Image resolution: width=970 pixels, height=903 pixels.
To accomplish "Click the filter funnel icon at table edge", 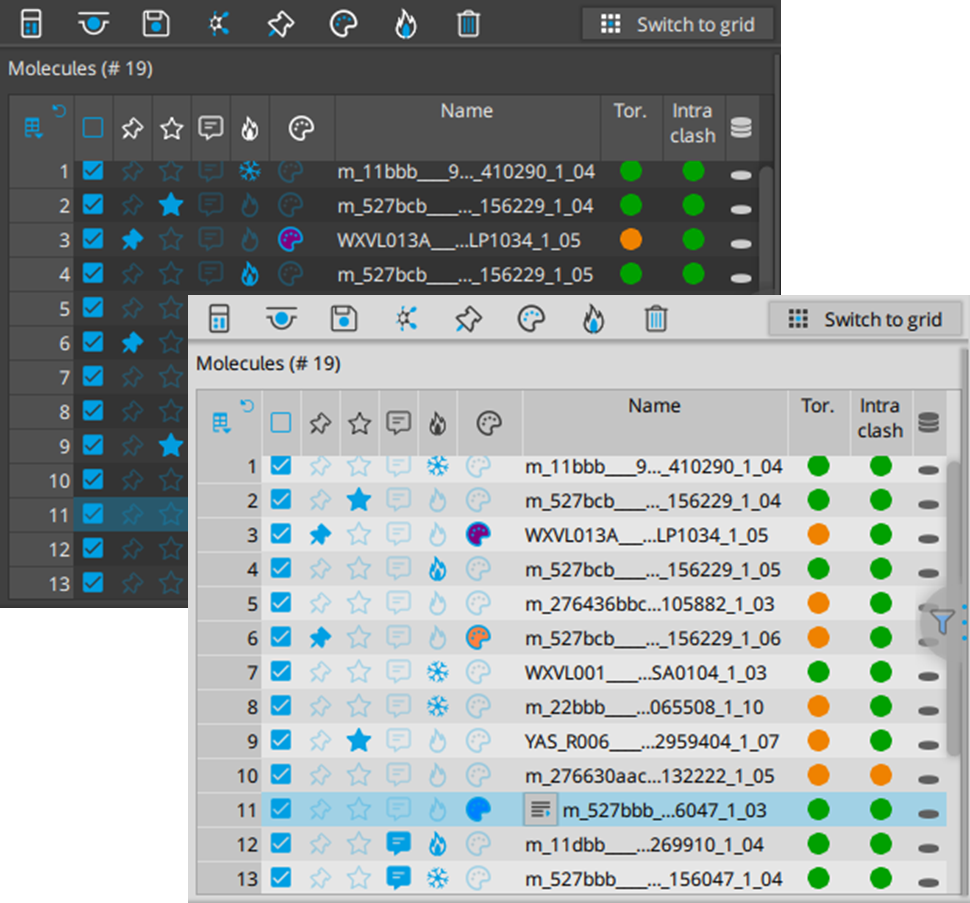I will click(942, 622).
